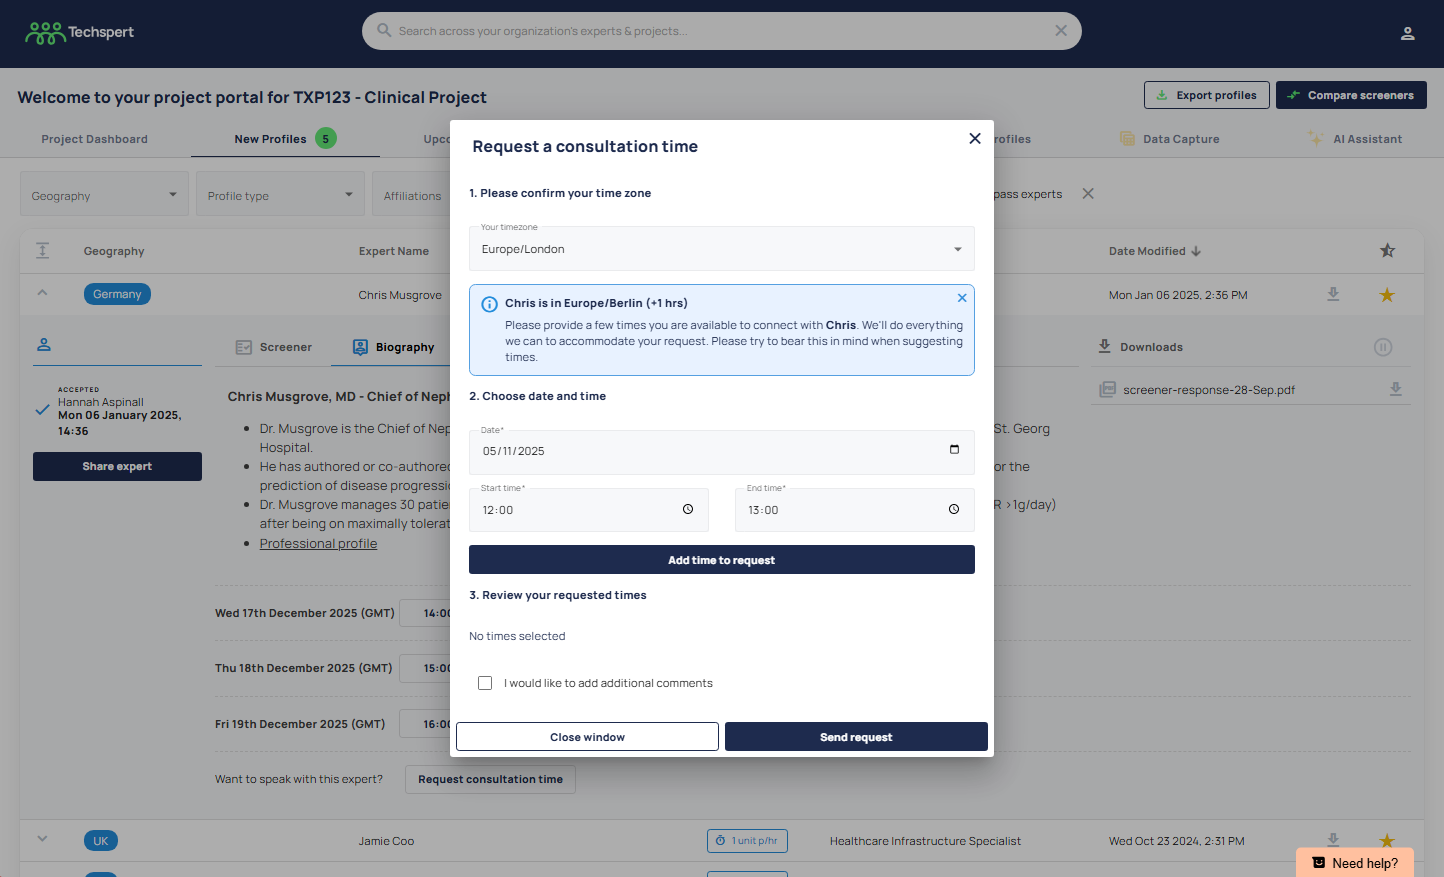Click the End time input field
The height and width of the screenshot is (877, 1444).
pos(855,510)
